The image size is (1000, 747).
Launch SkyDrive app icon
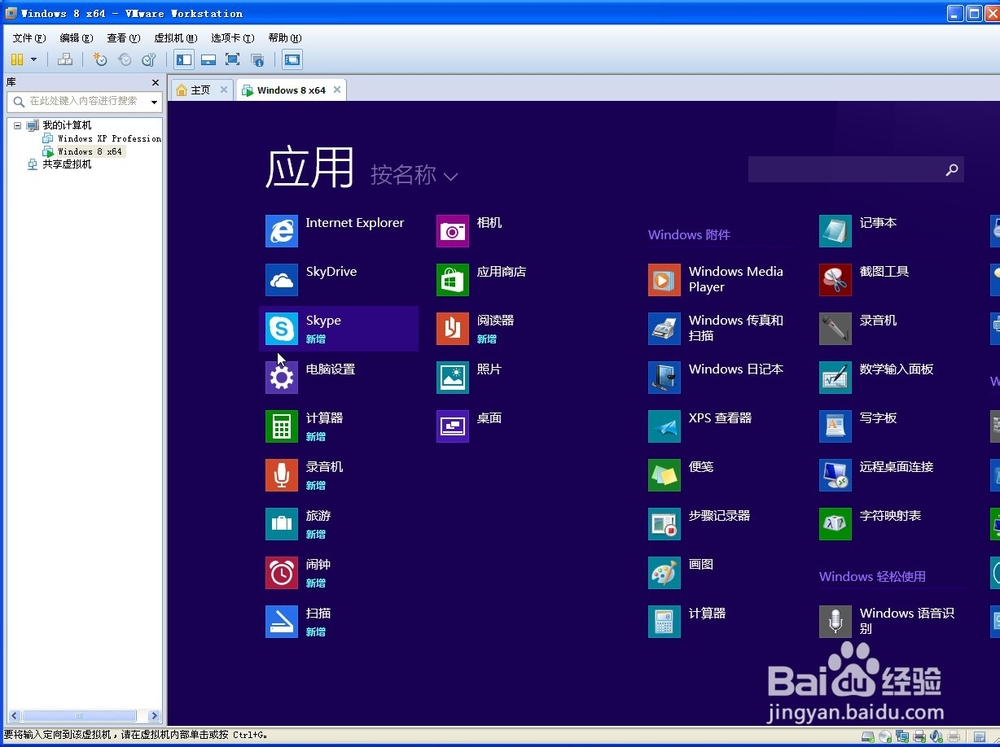[x=281, y=279]
